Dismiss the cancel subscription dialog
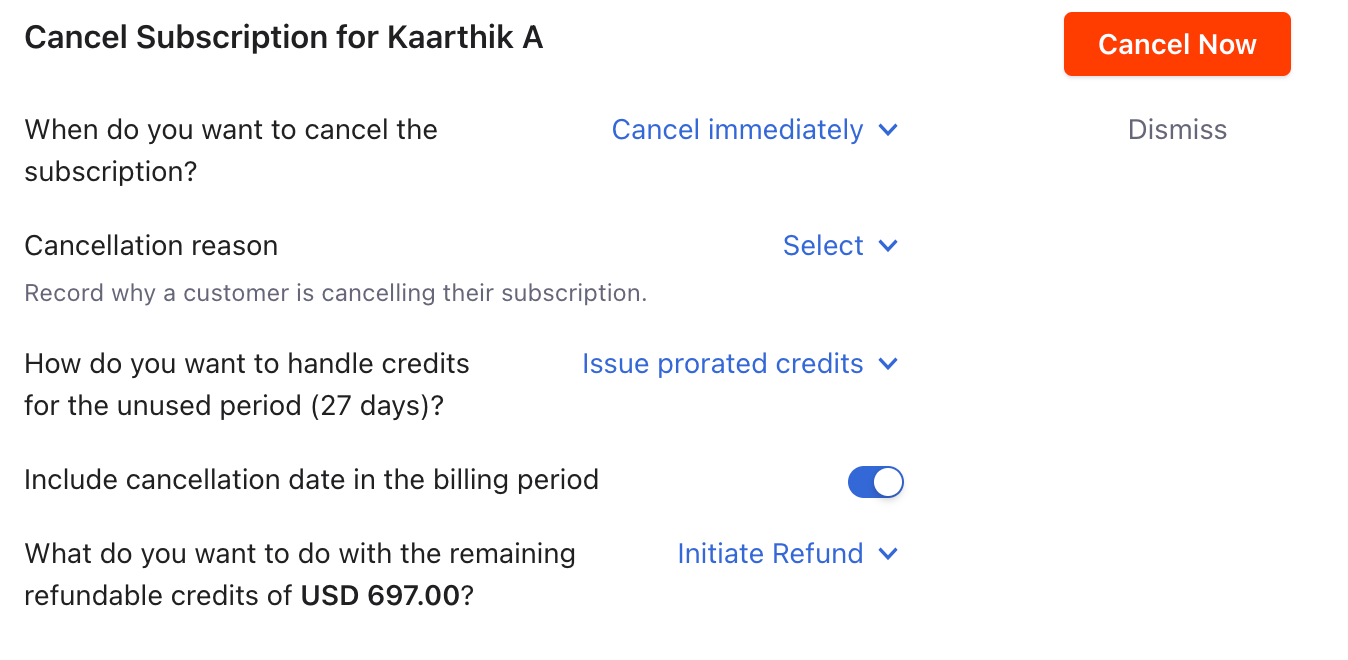1348x660 pixels. point(1177,130)
